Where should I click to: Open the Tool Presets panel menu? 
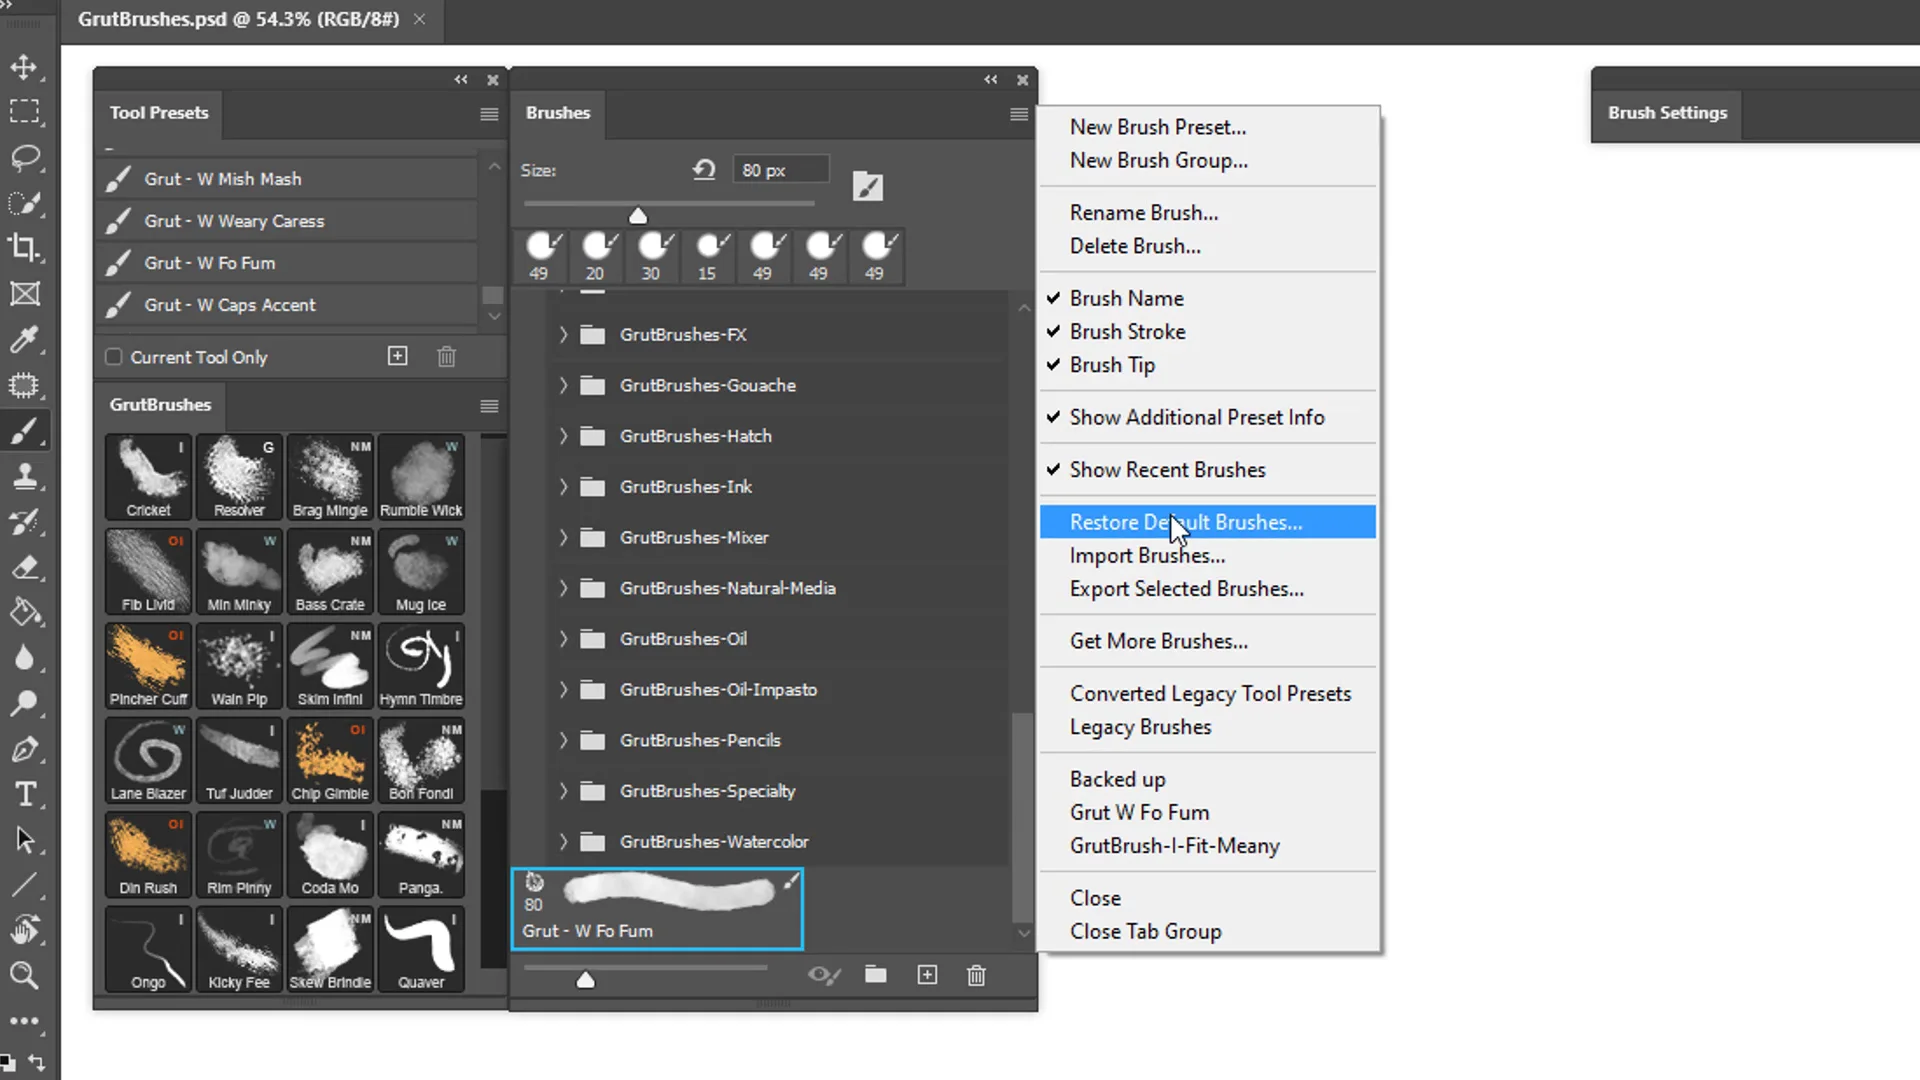pyautogui.click(x=489, y=114)
